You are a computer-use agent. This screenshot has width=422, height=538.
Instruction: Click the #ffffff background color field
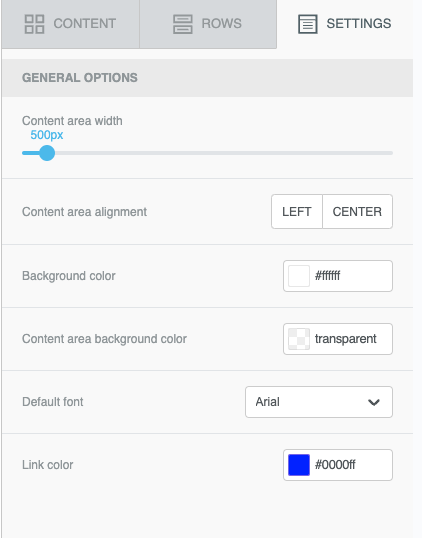338,276
